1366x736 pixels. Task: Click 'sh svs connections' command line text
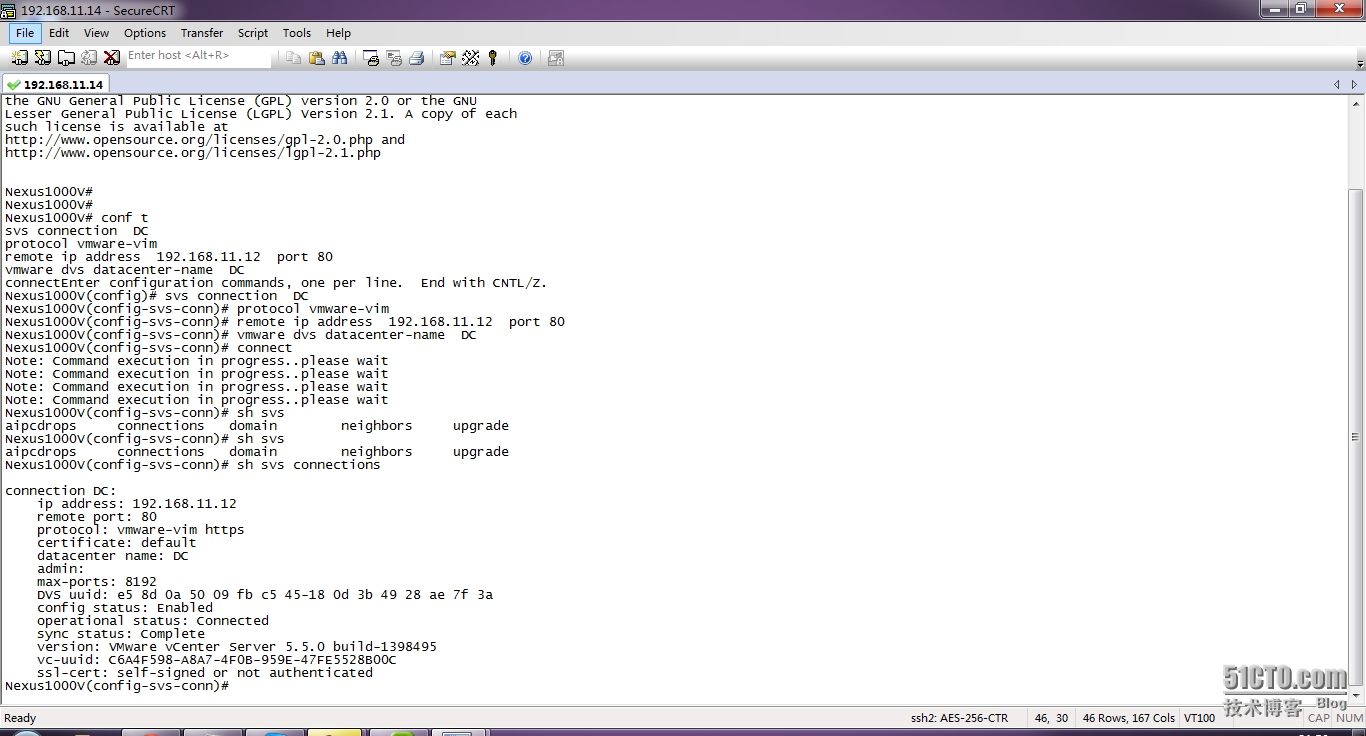point(309,465)
